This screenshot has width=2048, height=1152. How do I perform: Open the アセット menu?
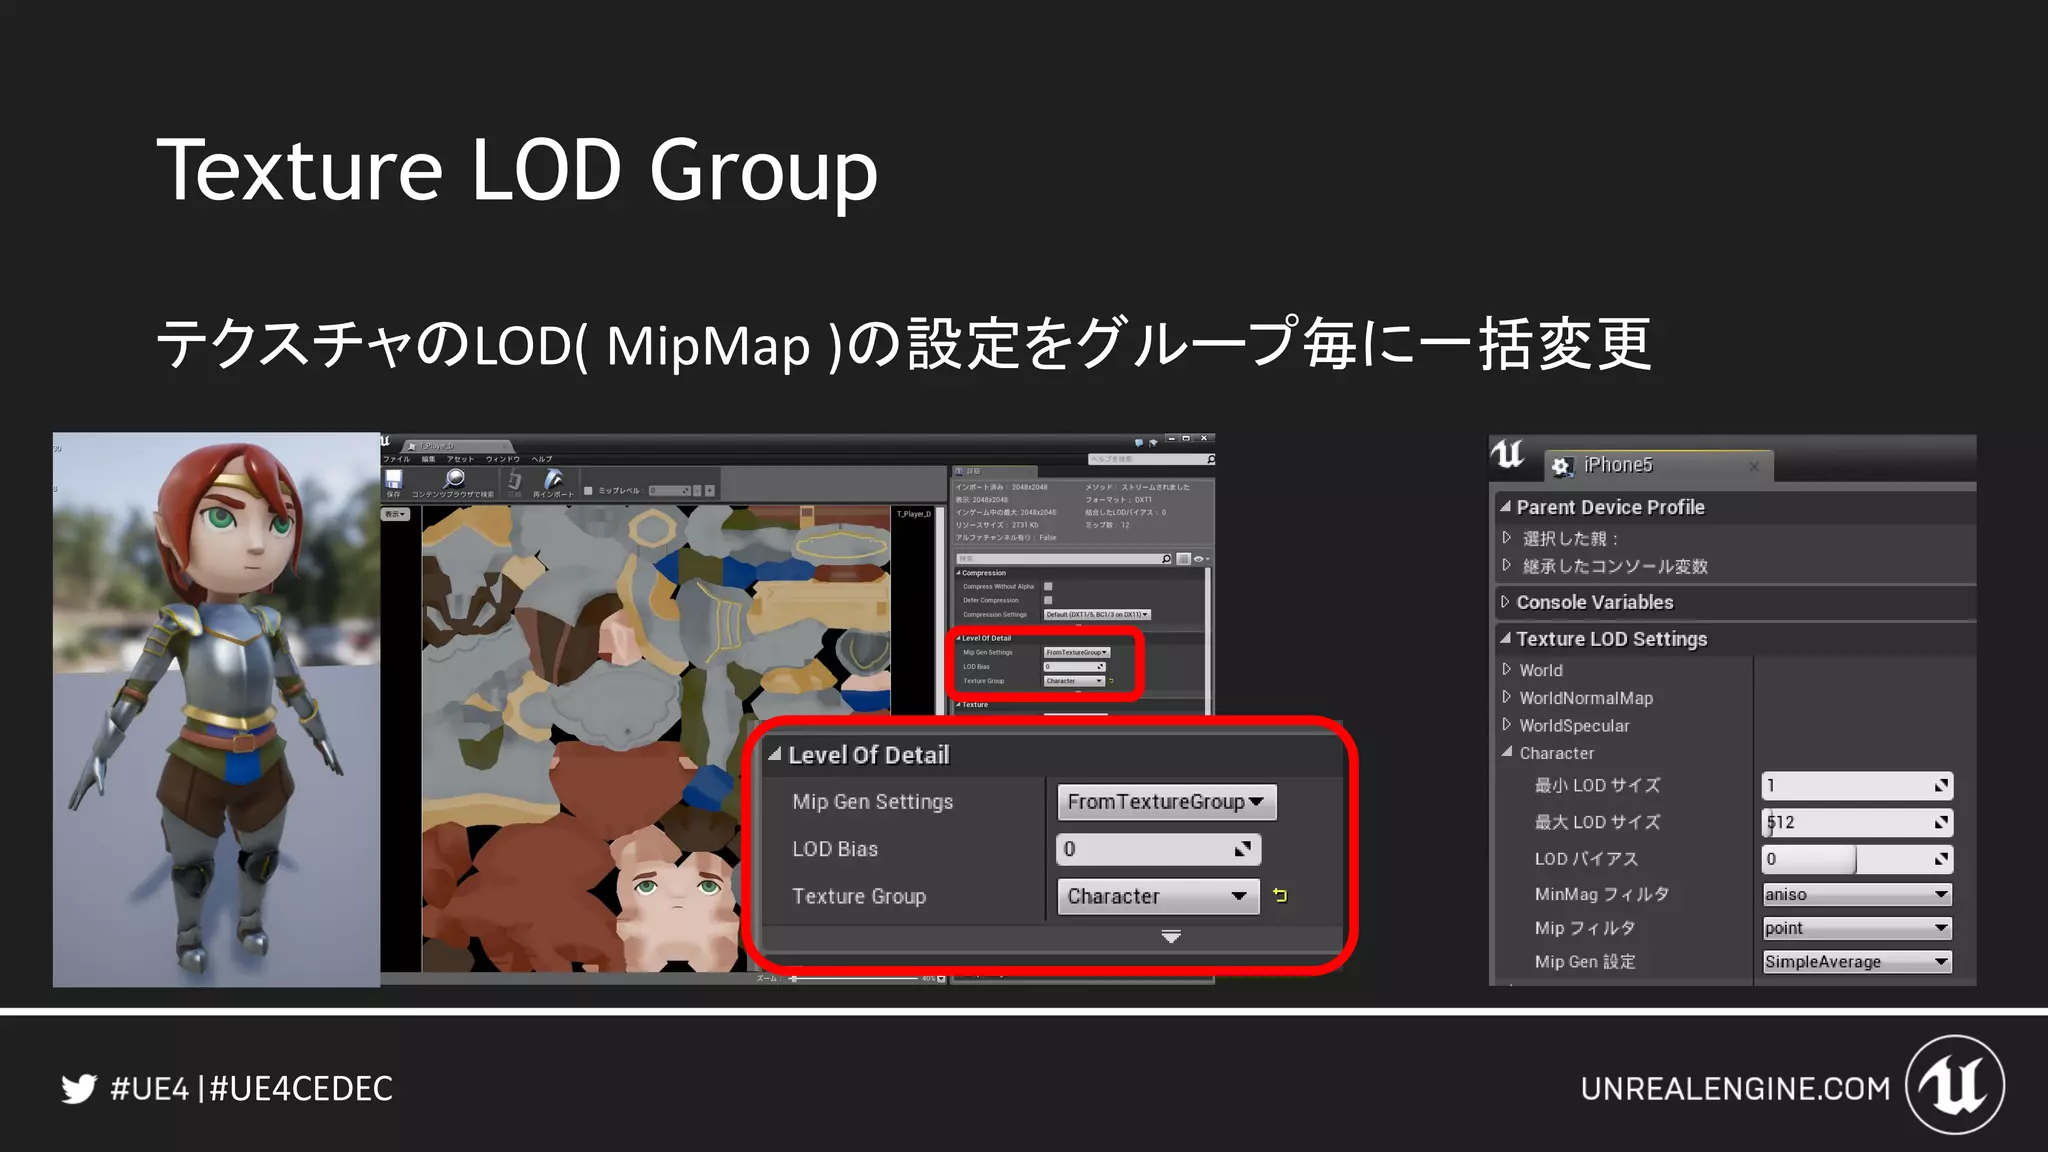click(x=460, y=459)
